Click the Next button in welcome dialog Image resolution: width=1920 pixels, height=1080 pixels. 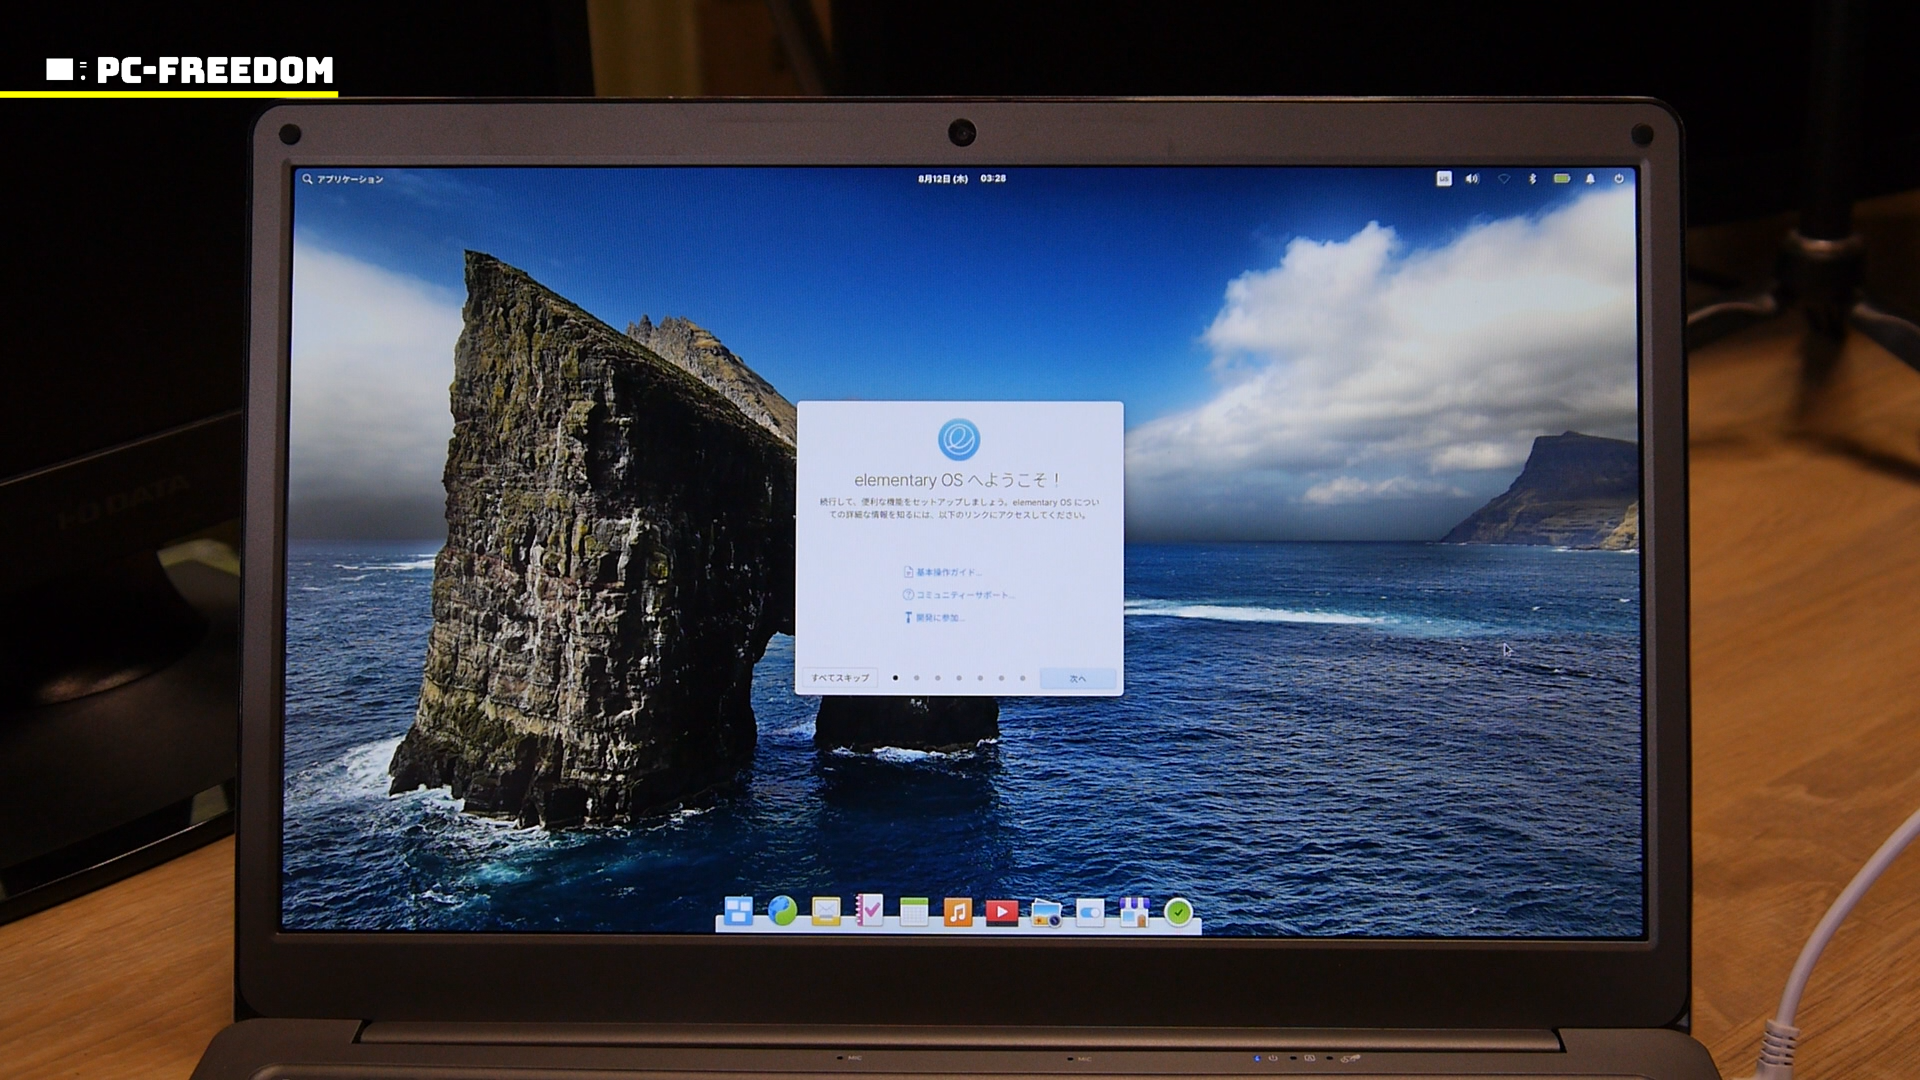[x=1077, y=678]
